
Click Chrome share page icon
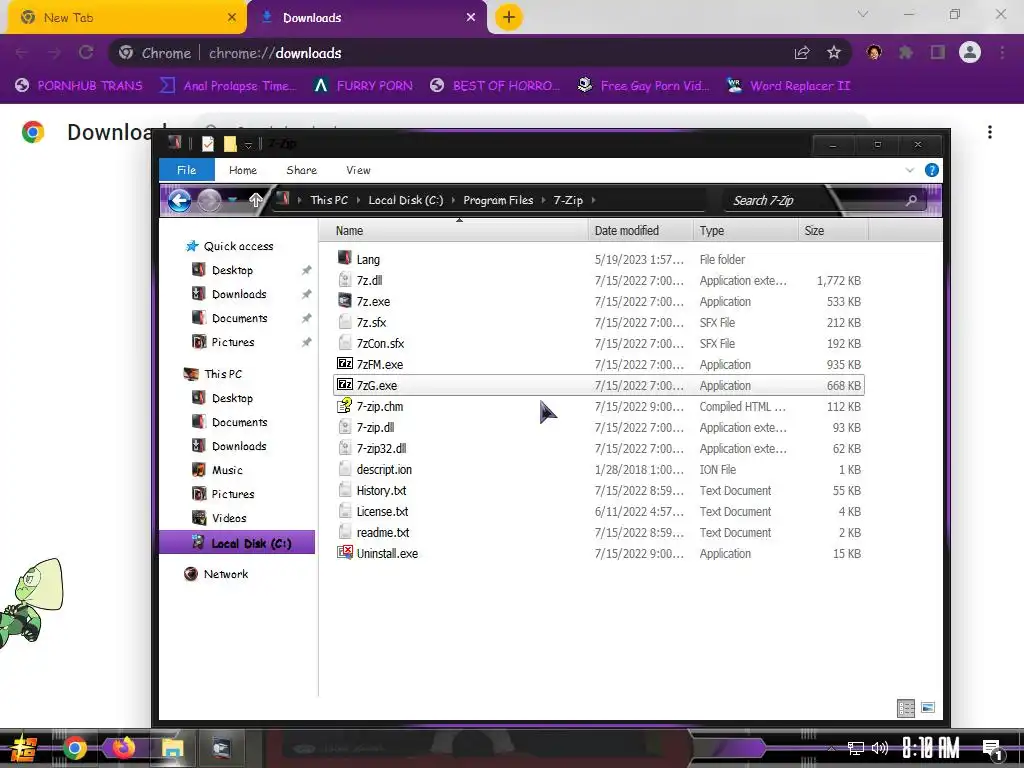[802, 53]
